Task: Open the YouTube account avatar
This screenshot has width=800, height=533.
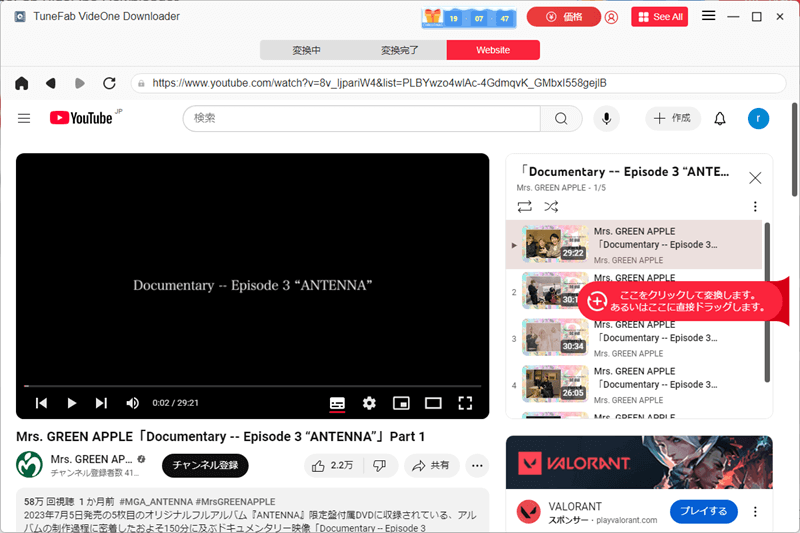Action: 758,118
